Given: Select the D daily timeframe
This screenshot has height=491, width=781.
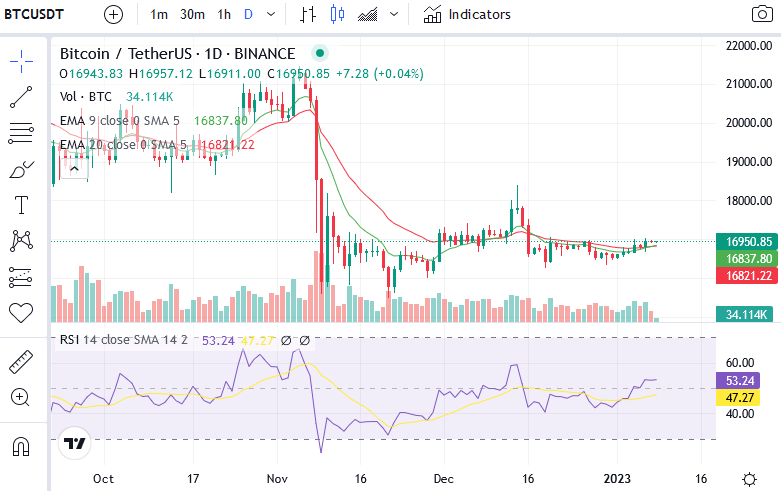Looking at the screenshot, I should tap(248, 14).
